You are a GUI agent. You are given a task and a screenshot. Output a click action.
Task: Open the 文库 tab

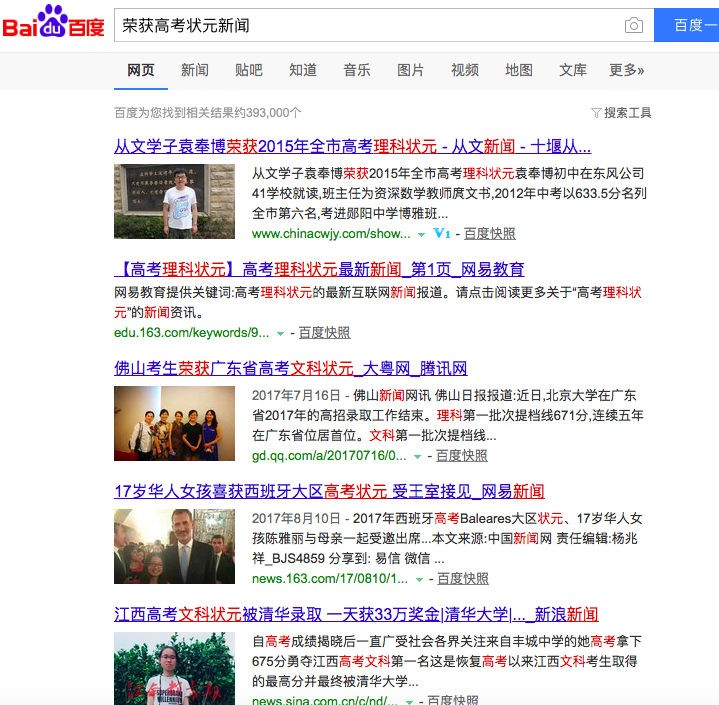[x=573, y=70]
